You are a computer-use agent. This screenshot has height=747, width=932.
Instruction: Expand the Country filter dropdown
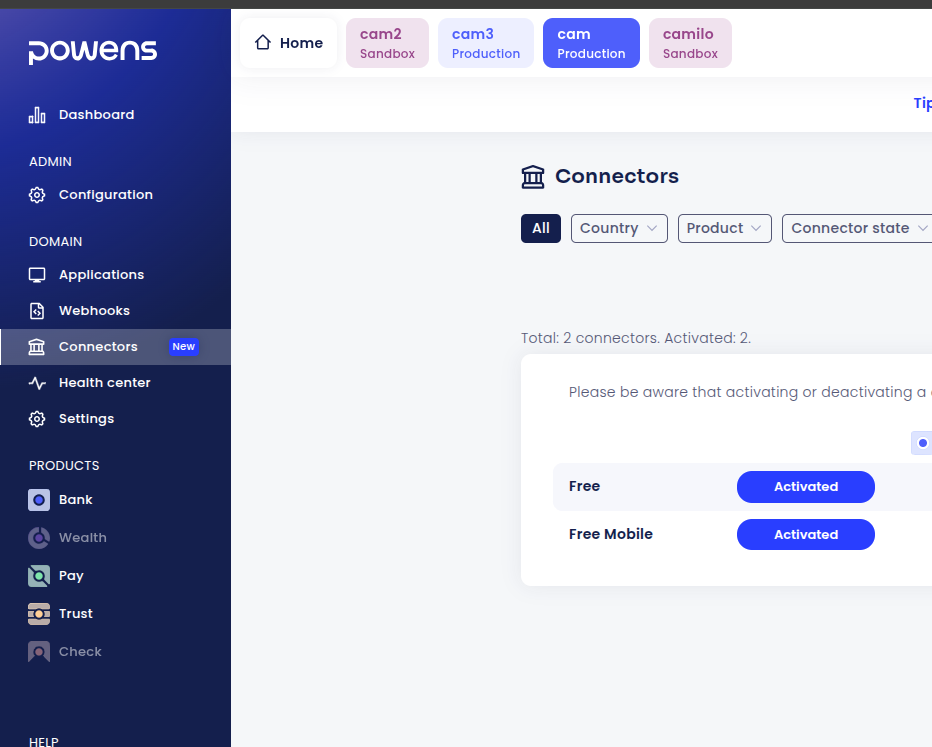pyautogui.click(x=619, y=228)
